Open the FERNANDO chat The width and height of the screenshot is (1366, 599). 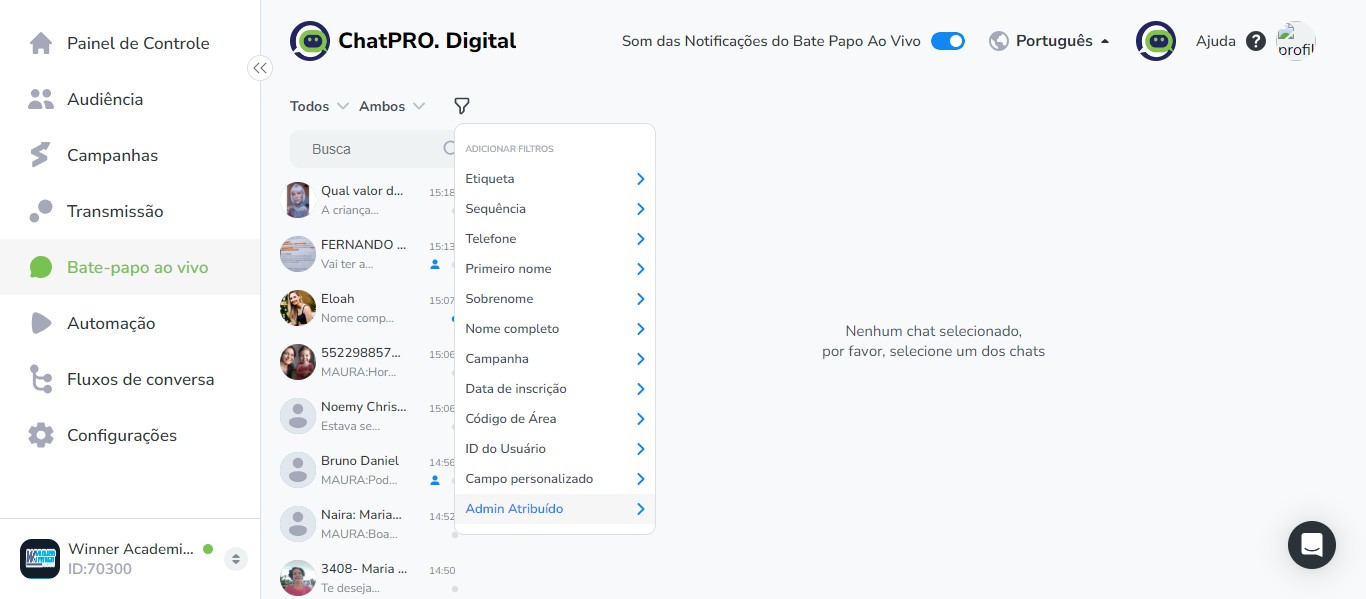(x=367, y=254)
